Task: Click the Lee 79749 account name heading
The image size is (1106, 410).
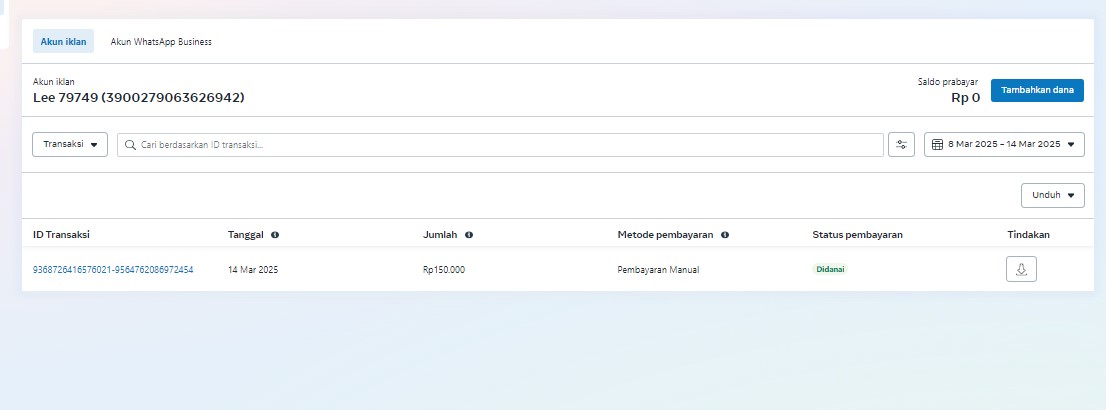Action: tap(138, 98)
